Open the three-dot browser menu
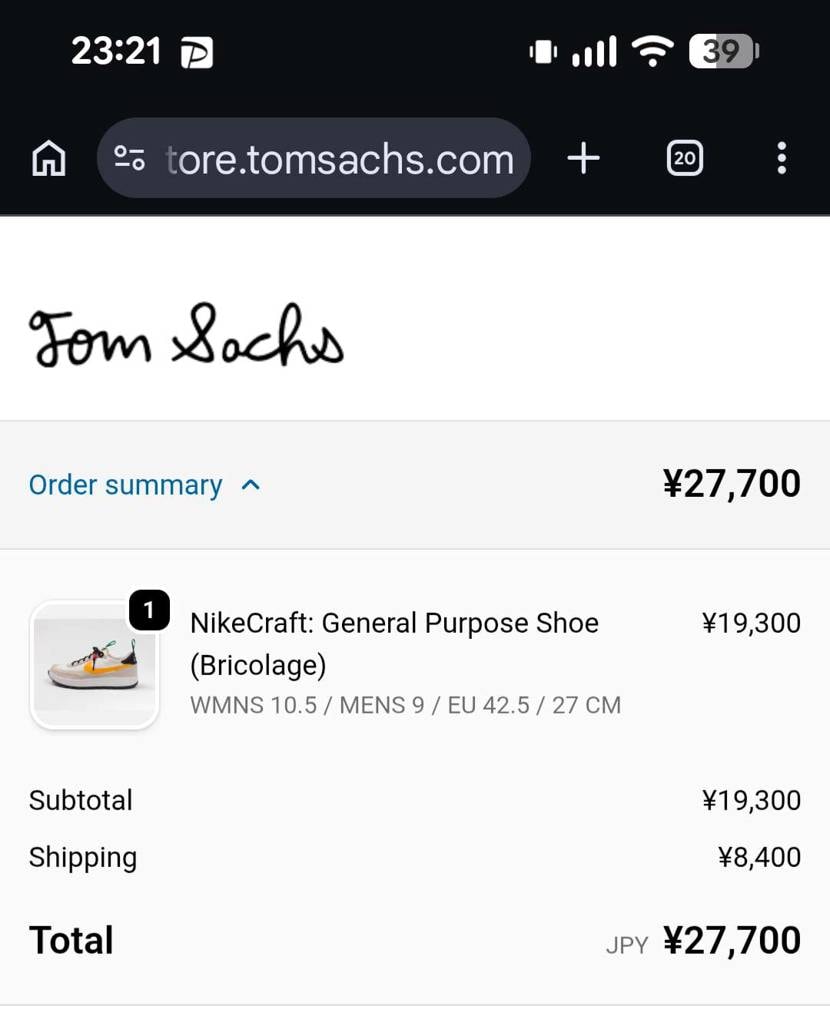The width and height of the screenshot is (830, 1016). [781, 158]
